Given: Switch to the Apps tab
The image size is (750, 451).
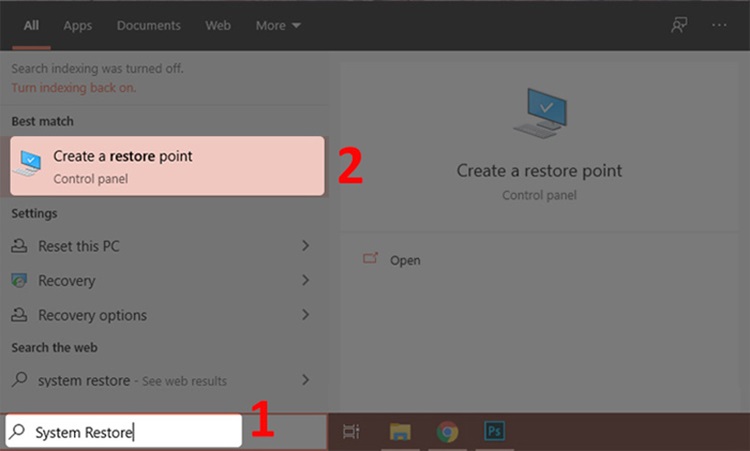Looking at the screenshot, I should point(77,26).
